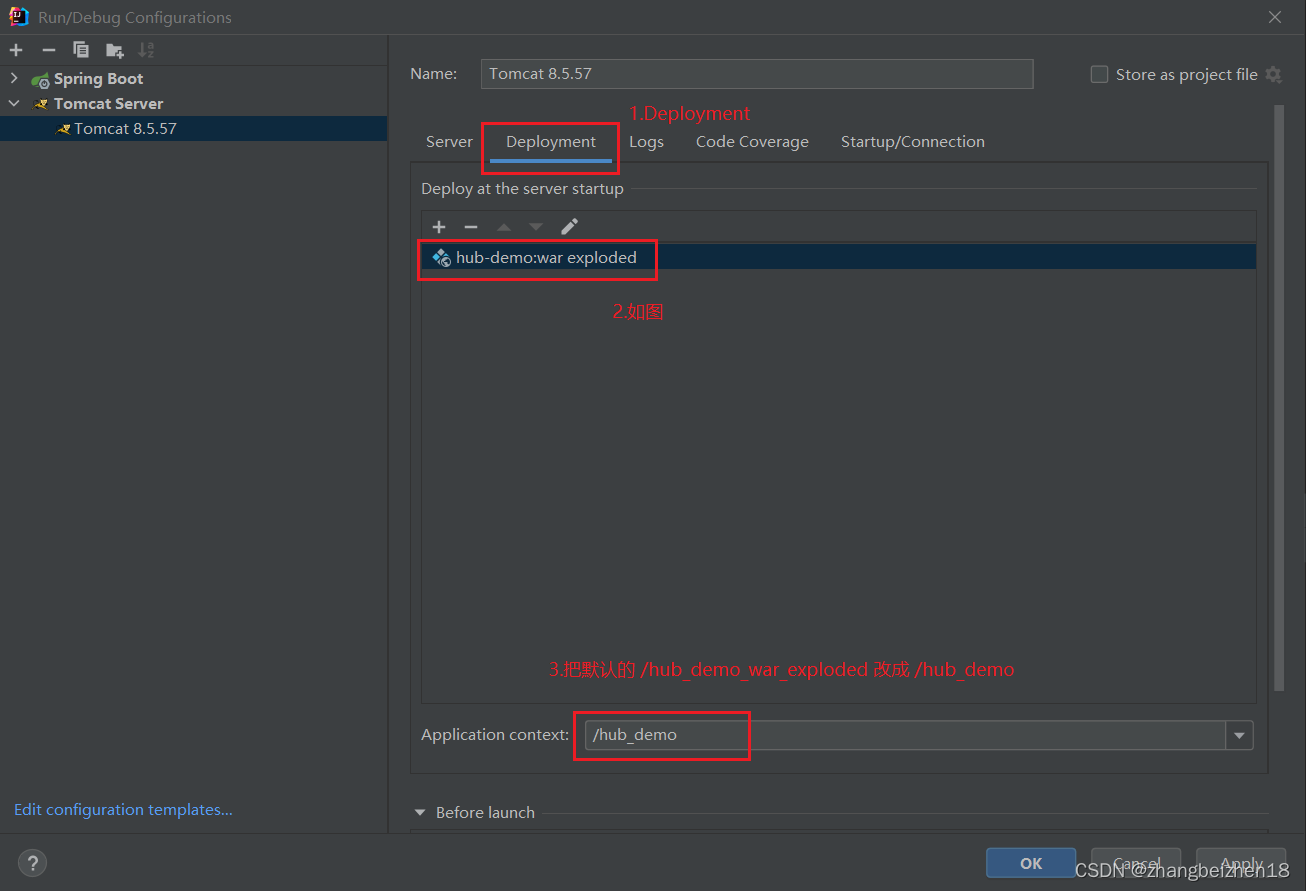Sort configurations in the left panel
Screen dimensions: 1306x891
pyautogui.click(x=146, y=49)
